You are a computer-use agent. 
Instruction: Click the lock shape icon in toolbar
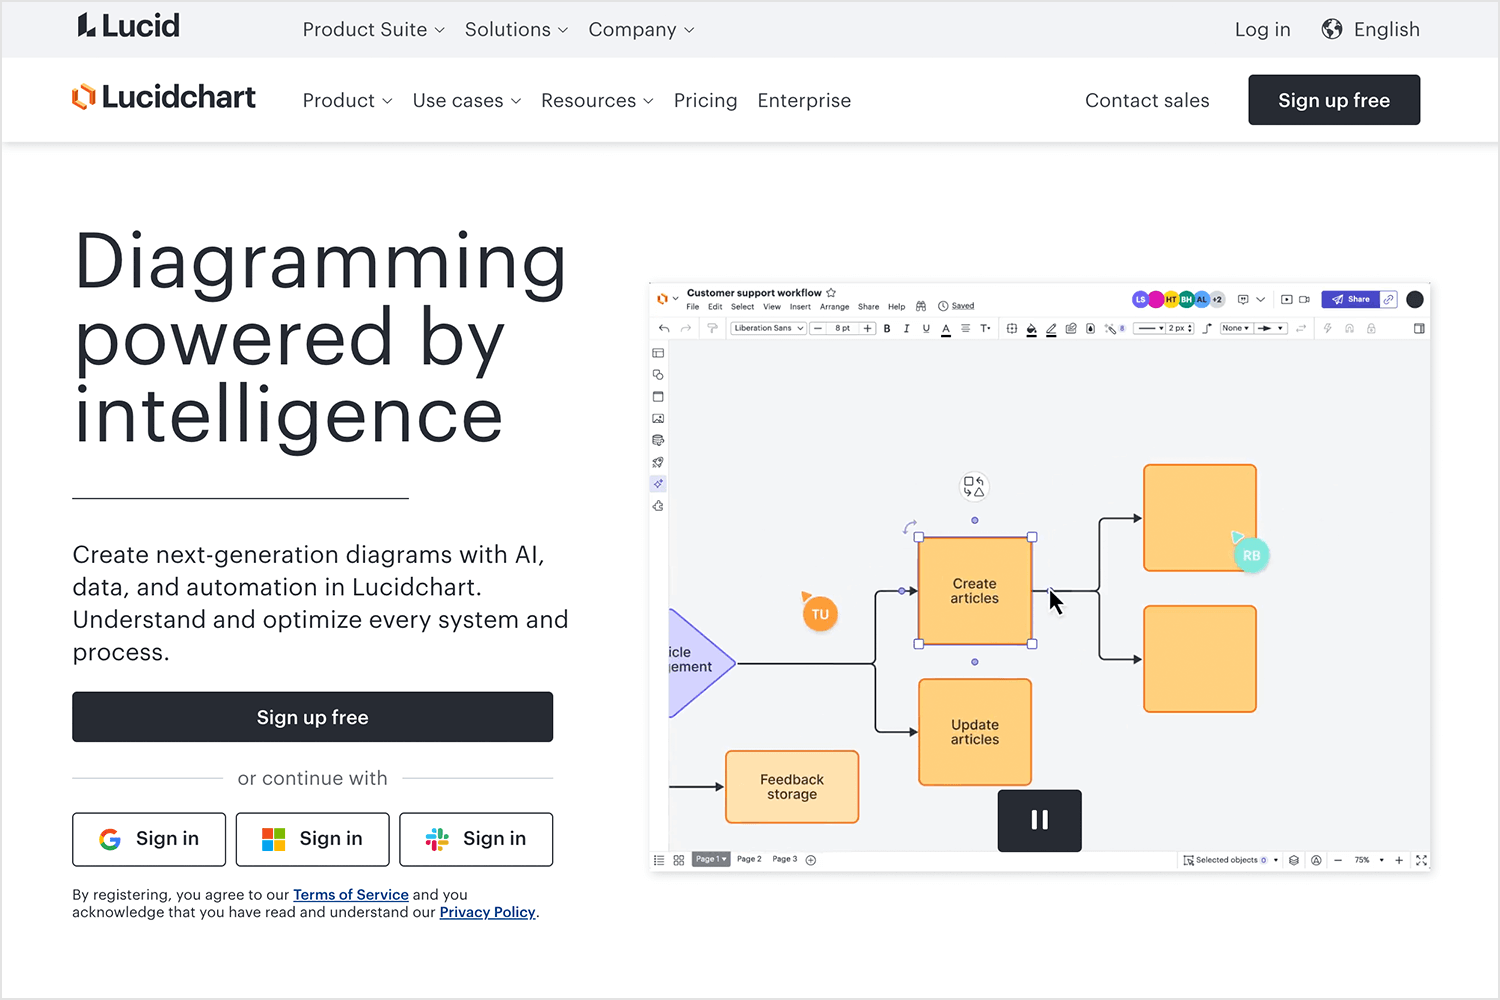[1371, 328]
